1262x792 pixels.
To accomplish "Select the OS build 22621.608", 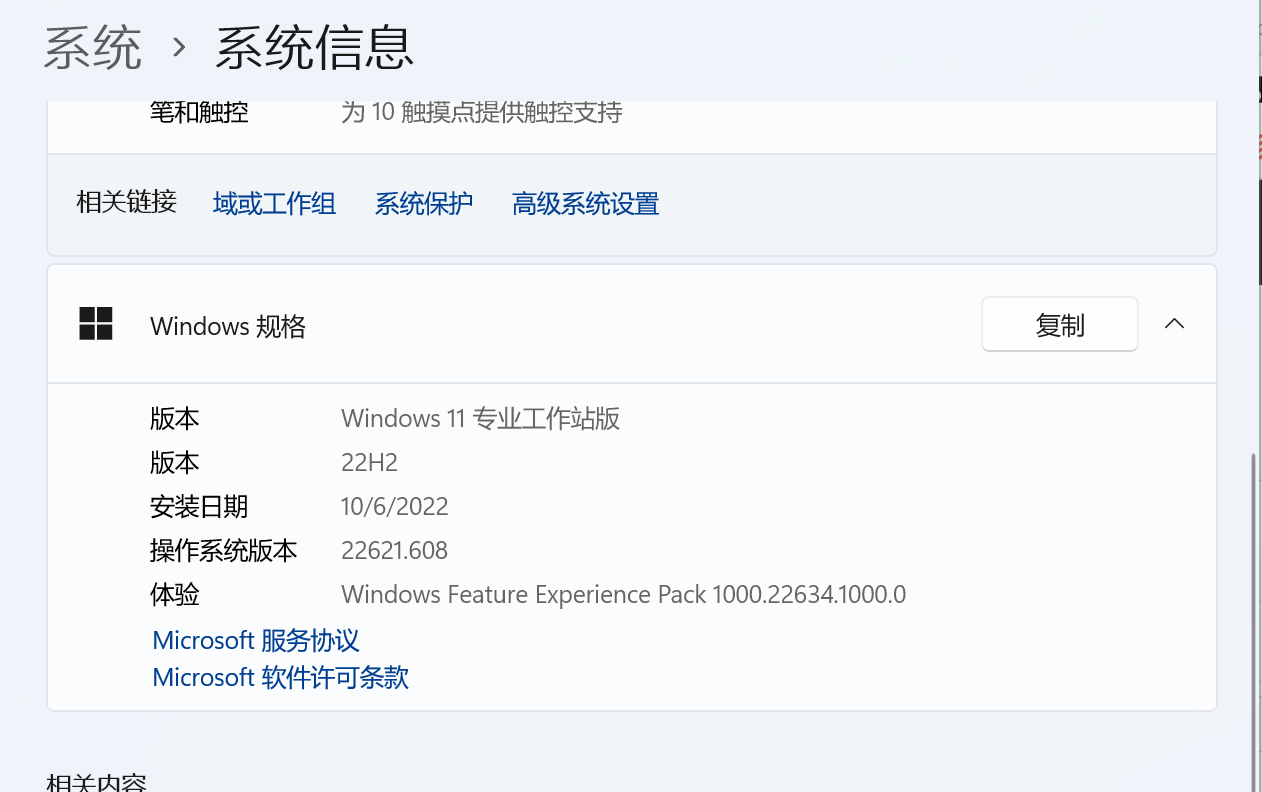I will click(x=394, y=550).
